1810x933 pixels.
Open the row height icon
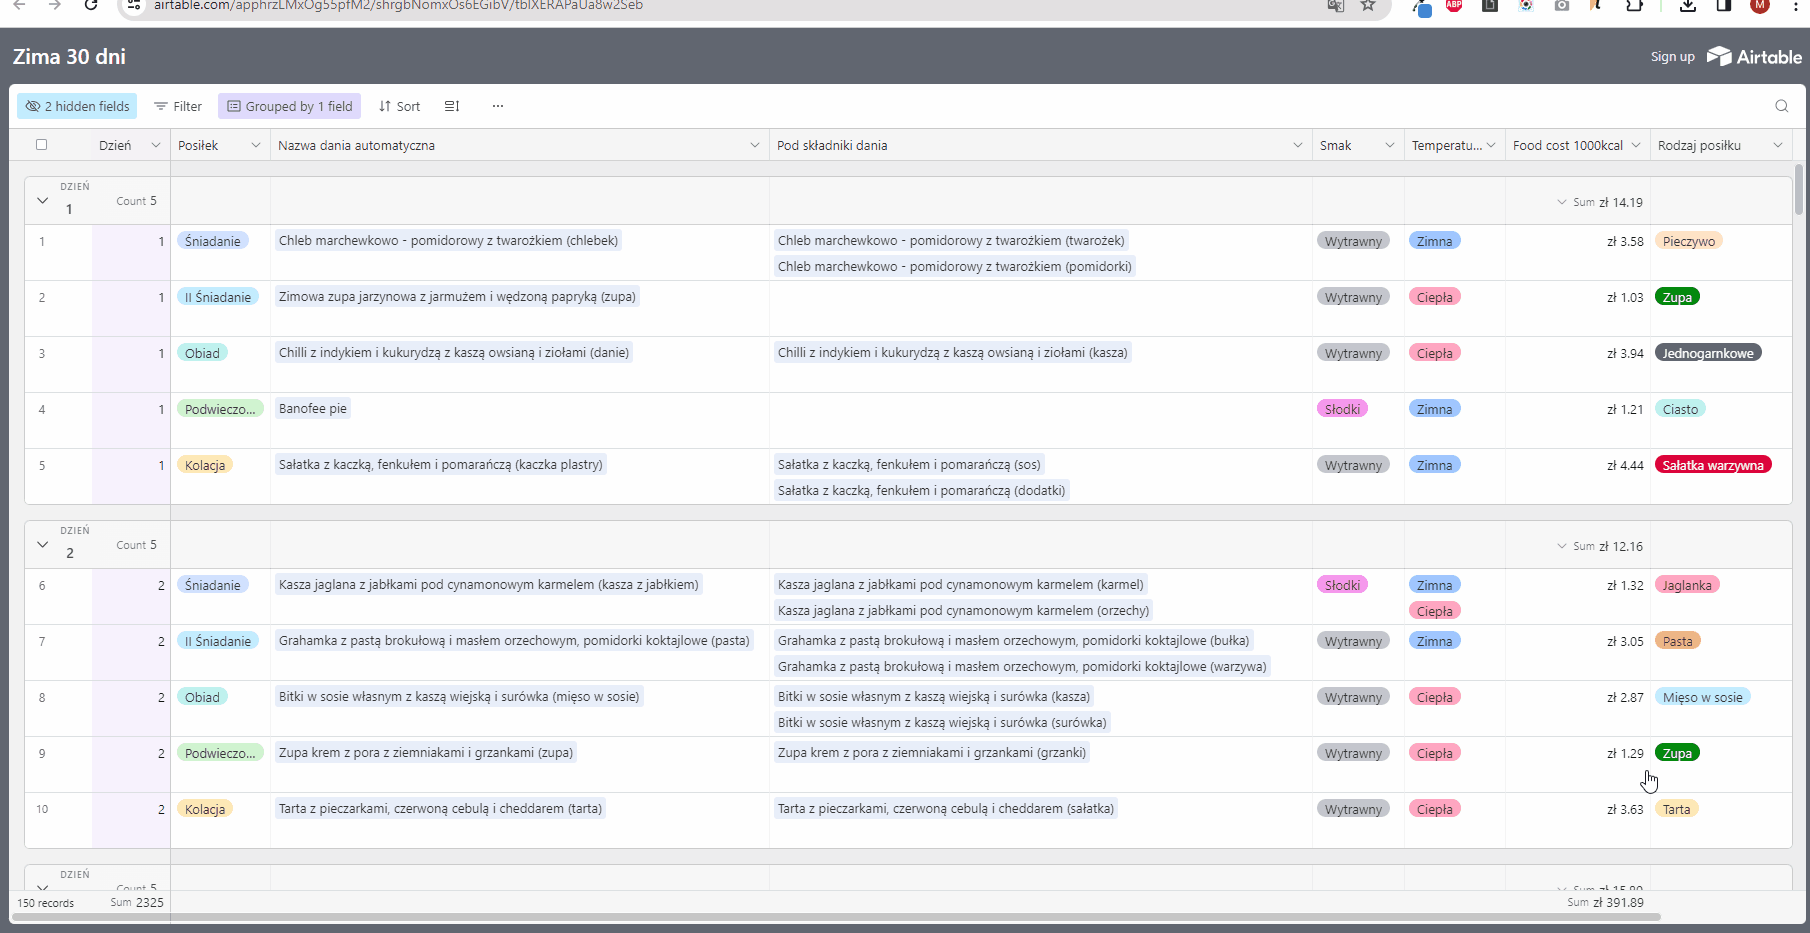click(452, 106)
